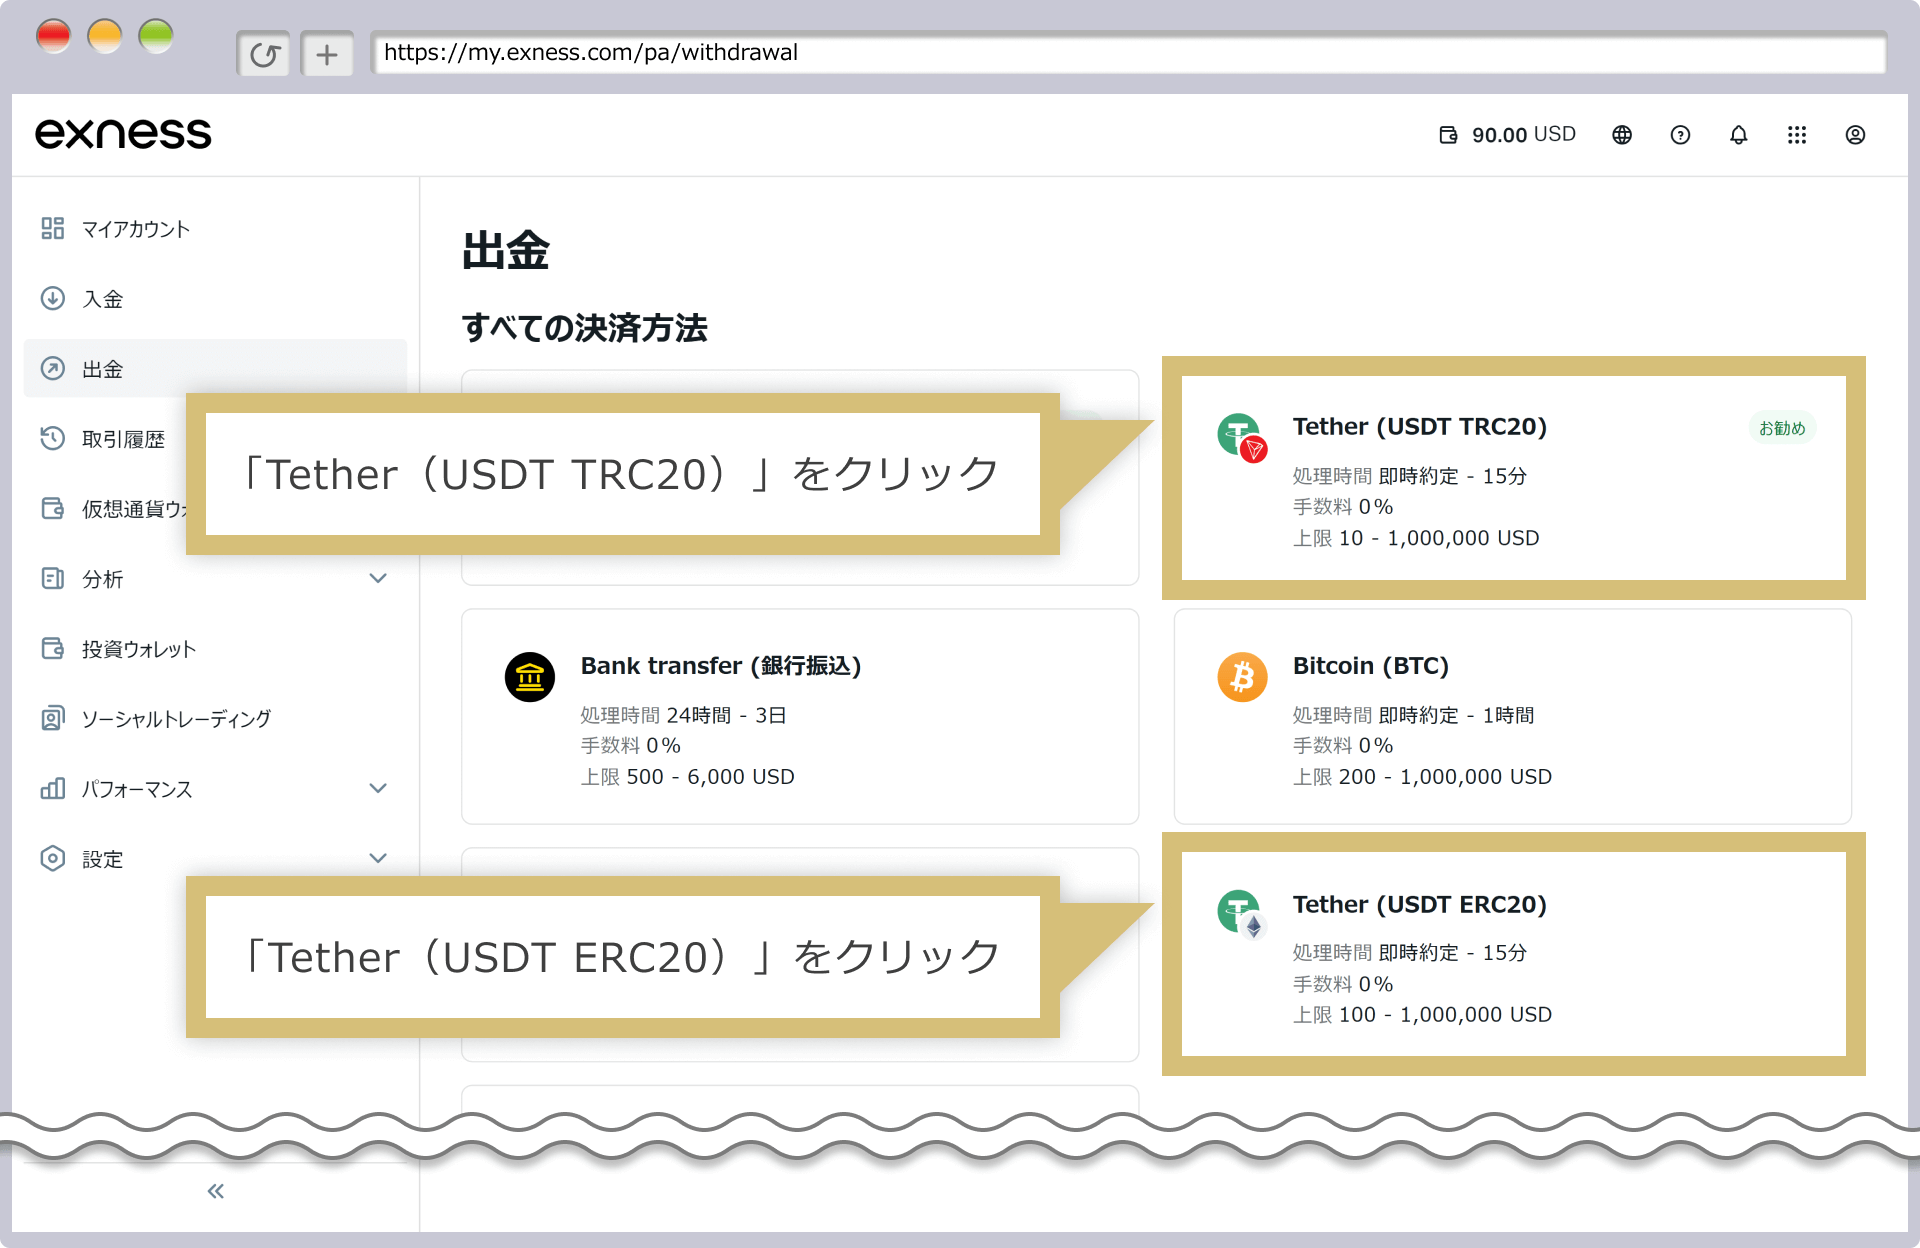
Task: Select Tether (USDT TRC20) withdrawal method
Action: (1513, 478)
